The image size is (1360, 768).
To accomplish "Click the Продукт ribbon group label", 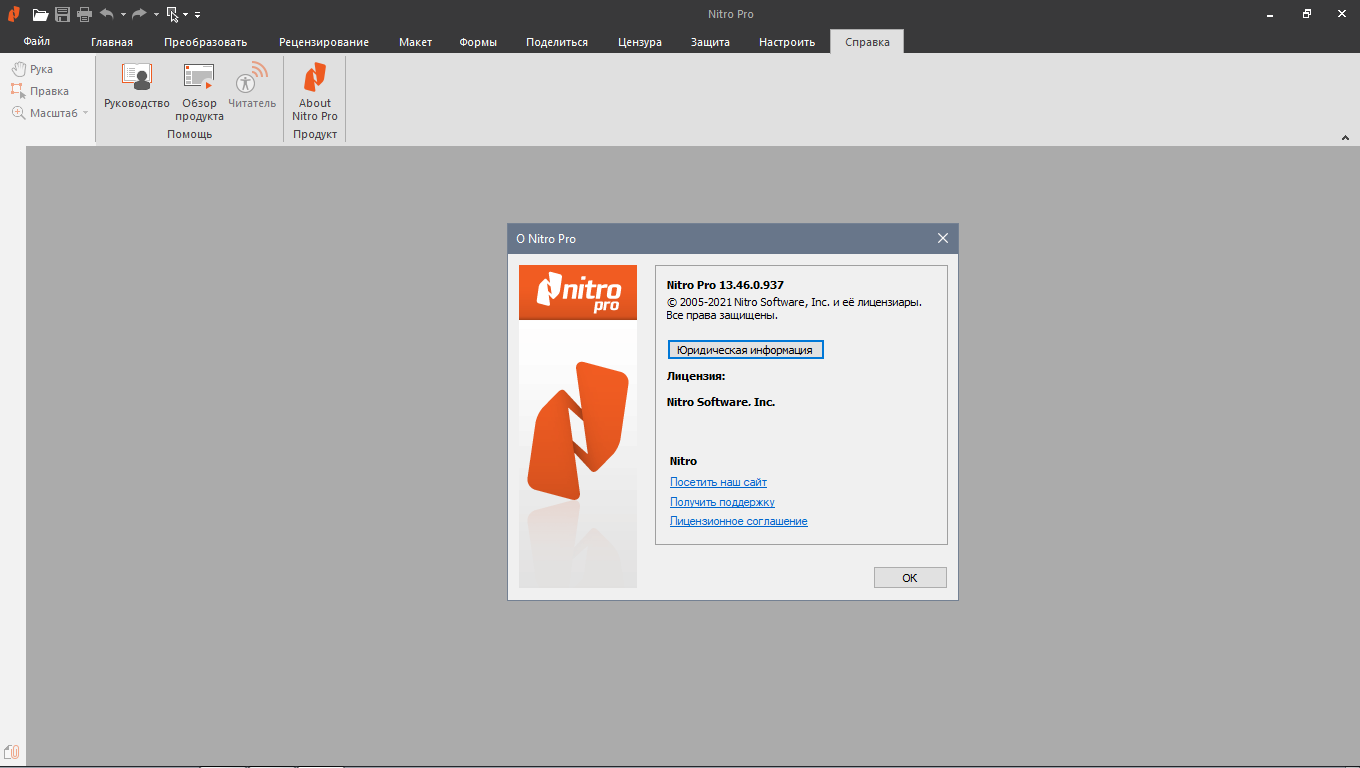I will coord(315,134).
